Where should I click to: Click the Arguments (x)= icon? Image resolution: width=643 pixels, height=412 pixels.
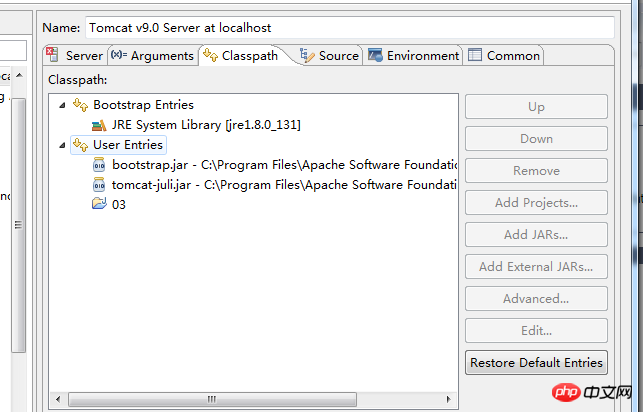119,55
